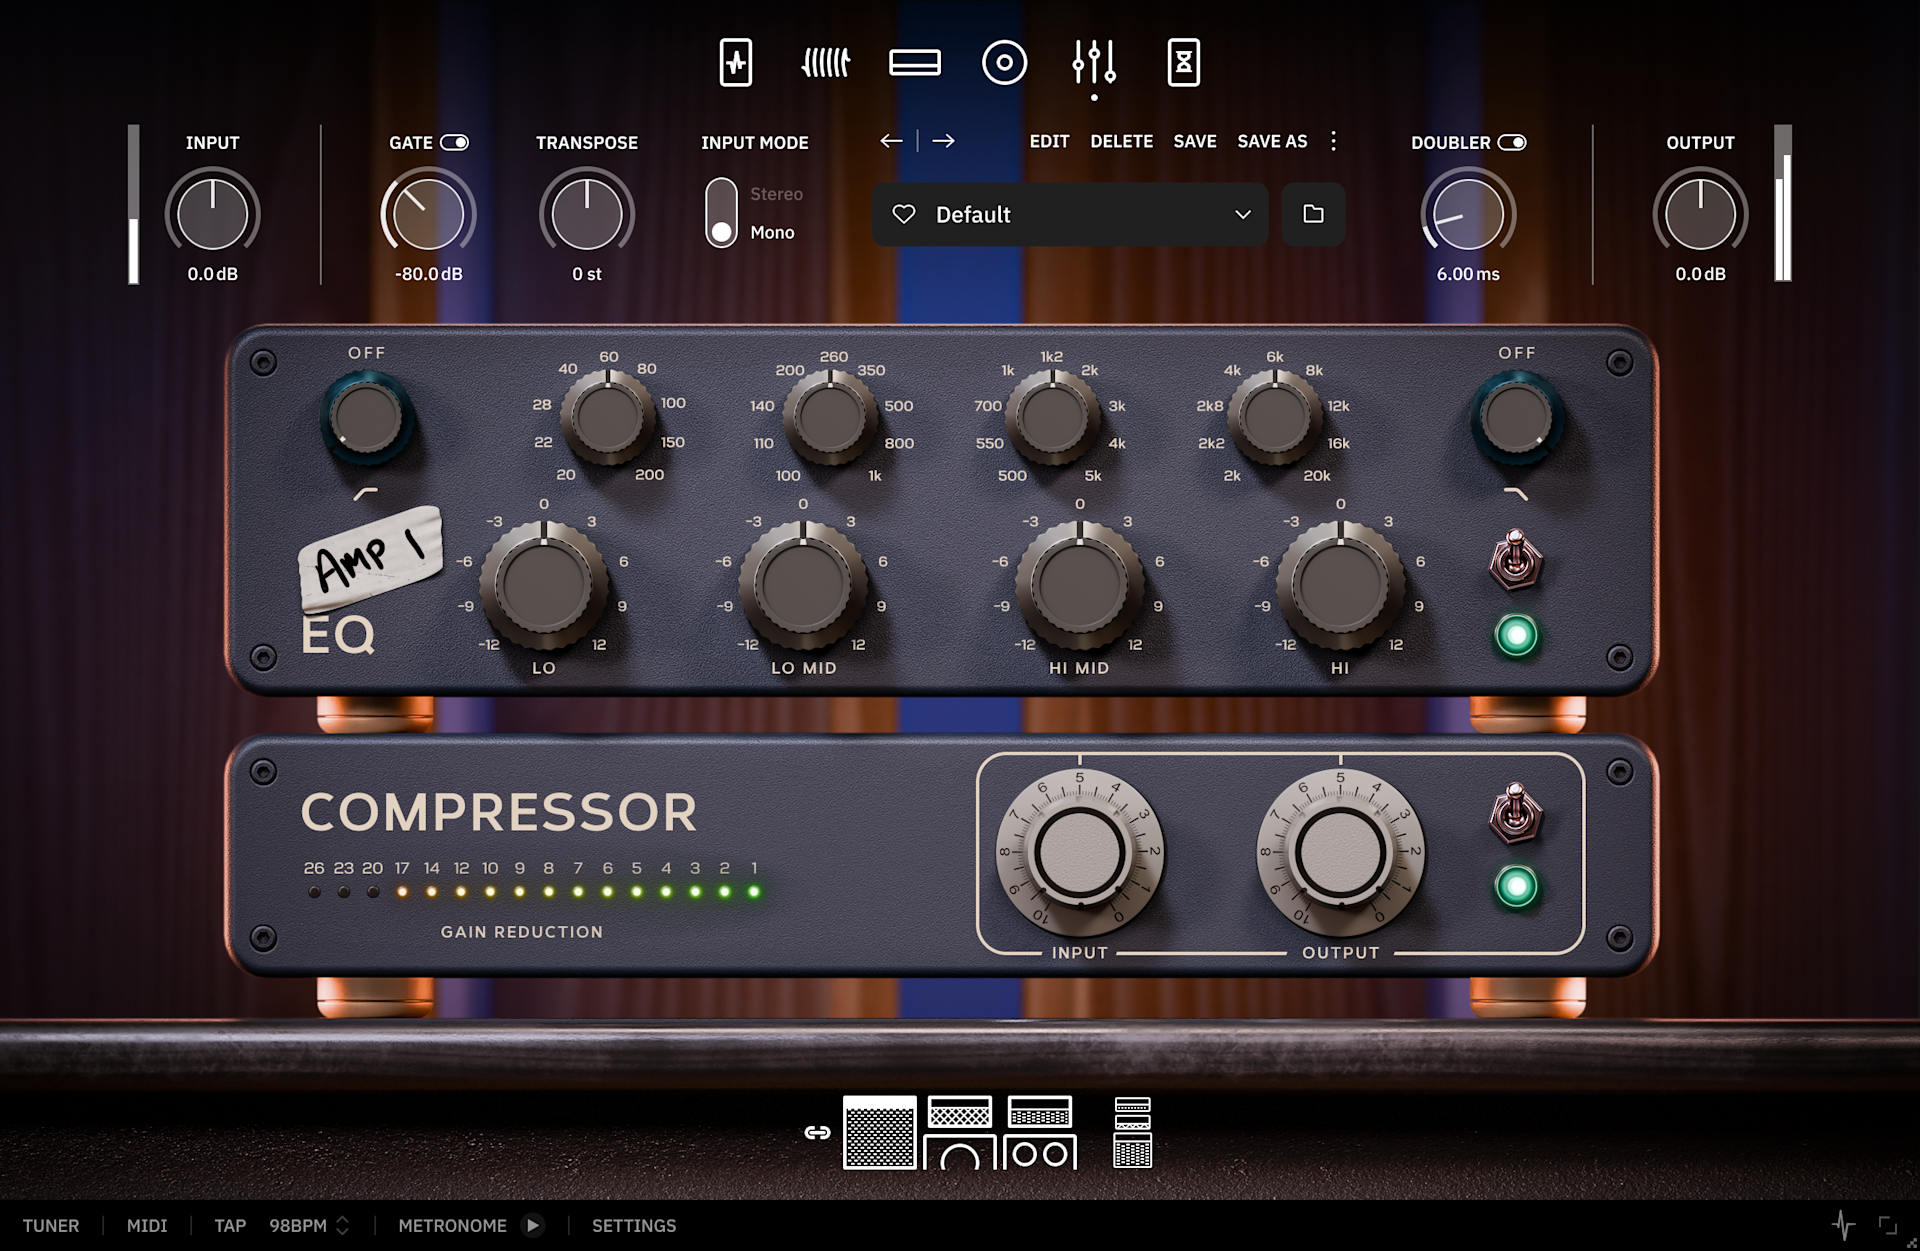This screenshot has height=1251, width=1920.
Task: Click the link amps chain icon
Action: 817,1132
